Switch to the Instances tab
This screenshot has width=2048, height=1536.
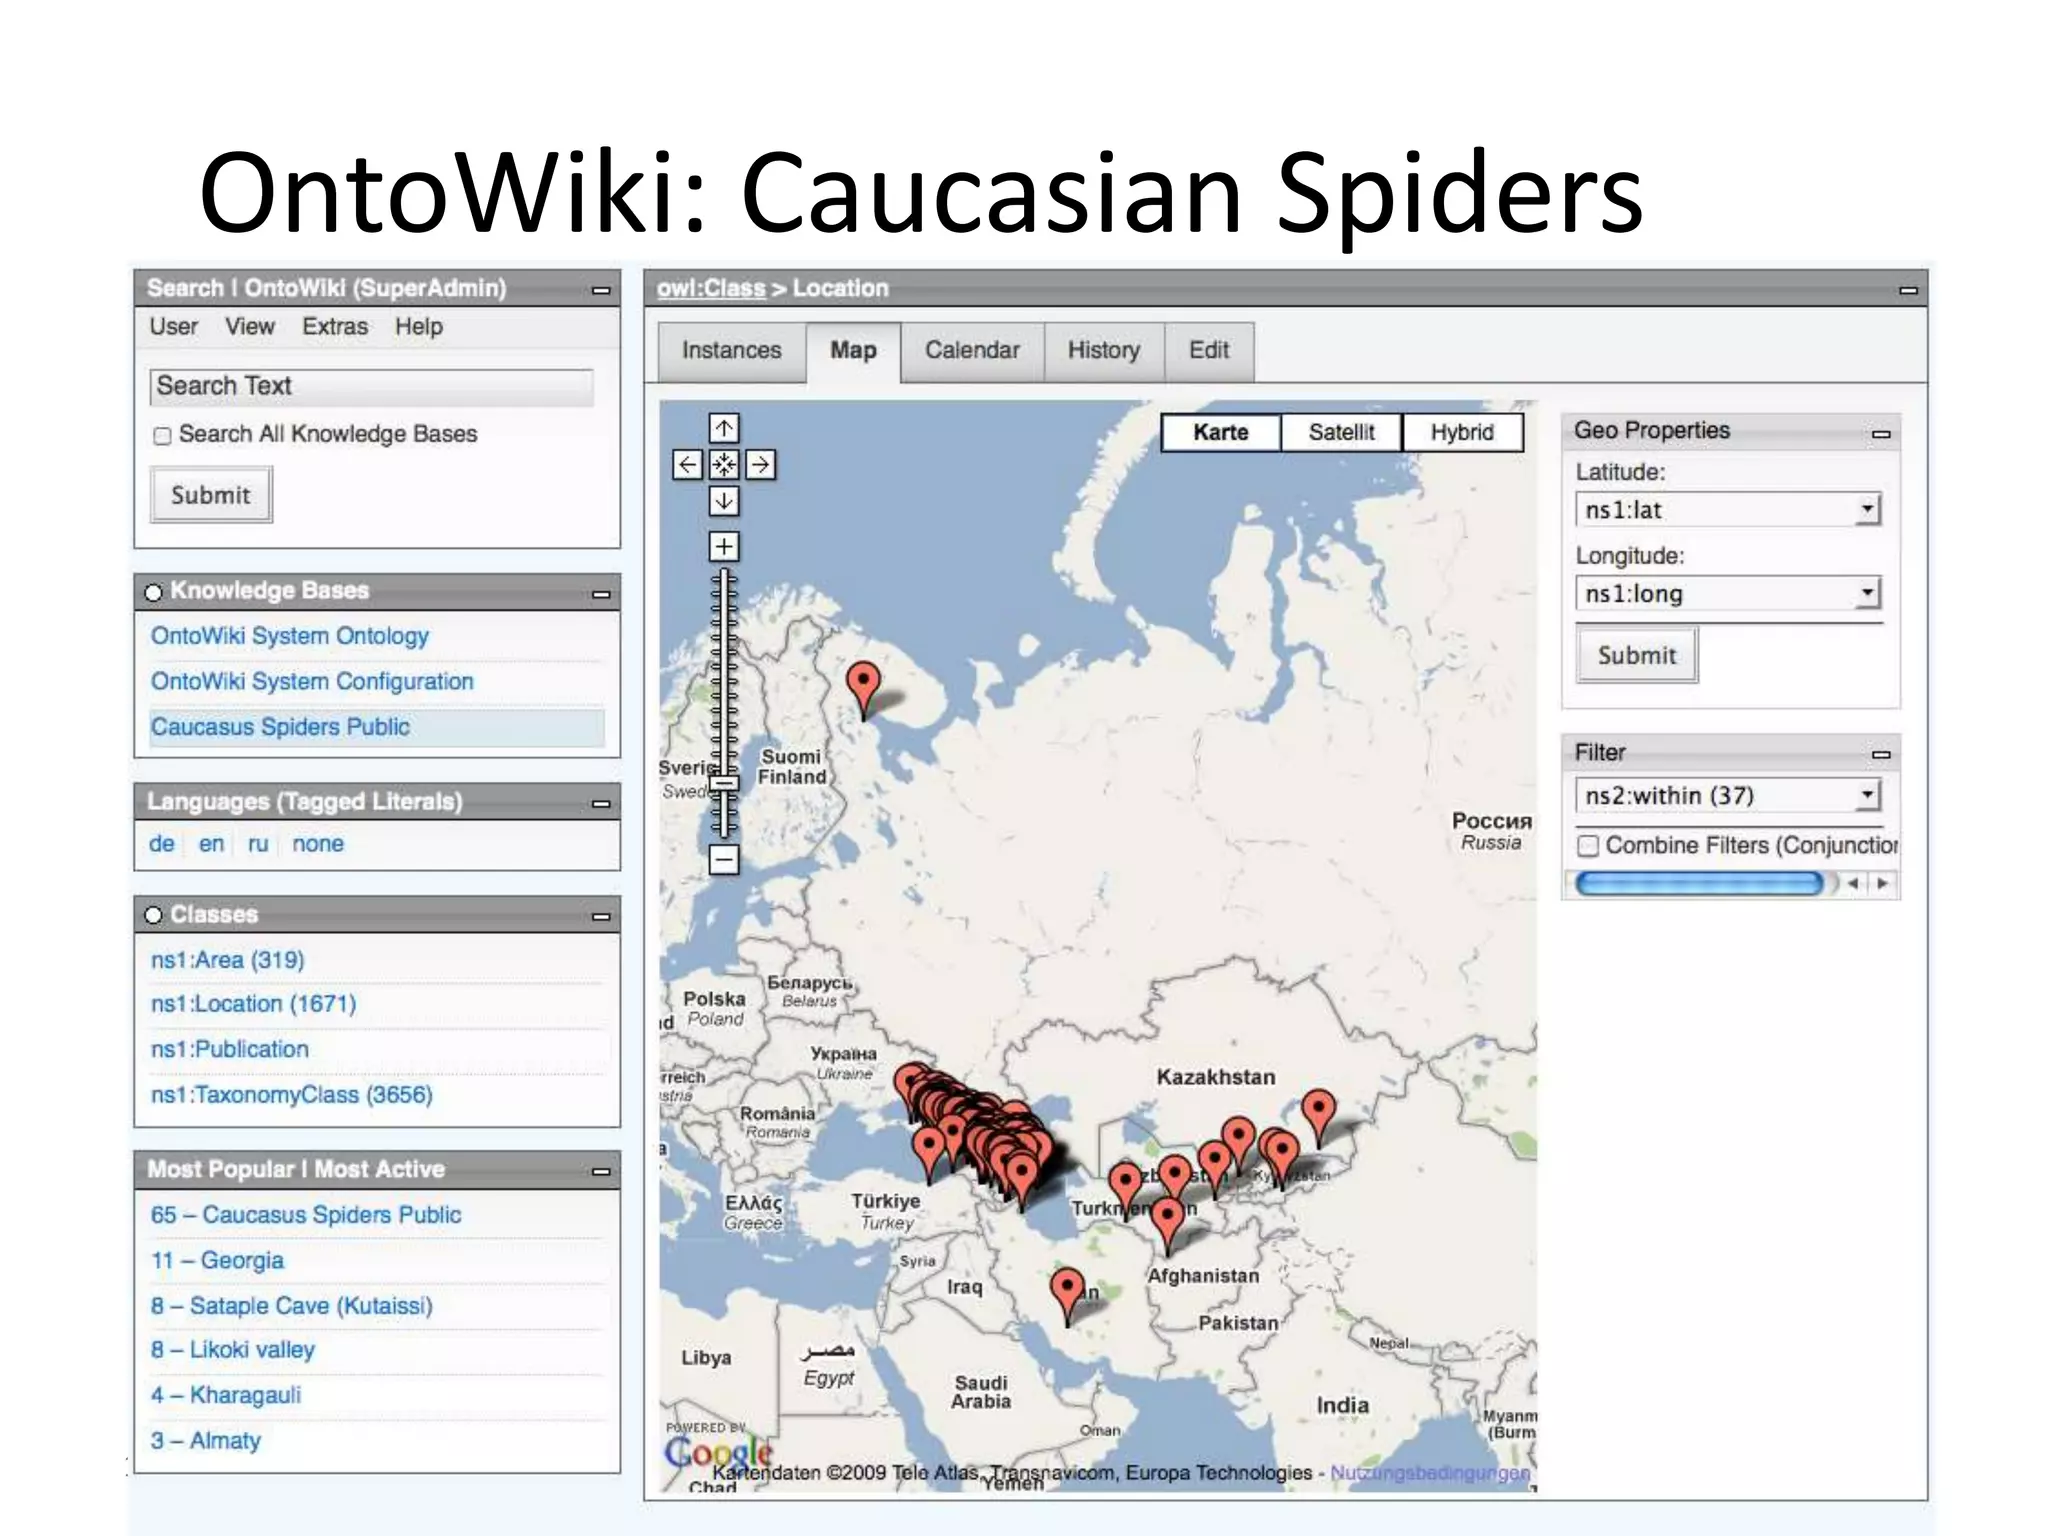731,351
